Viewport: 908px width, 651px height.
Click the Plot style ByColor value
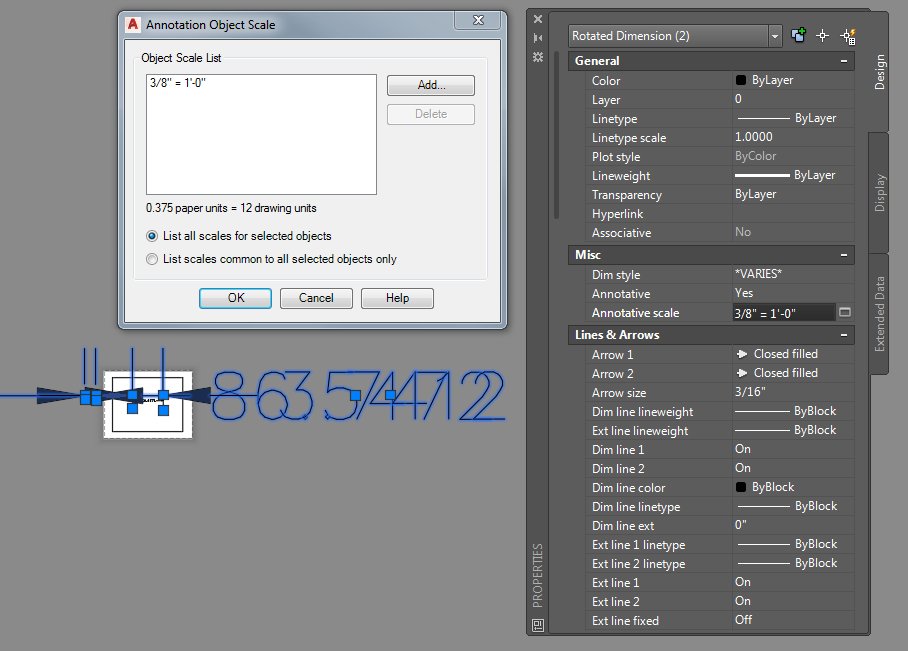[x=793, y=156]
